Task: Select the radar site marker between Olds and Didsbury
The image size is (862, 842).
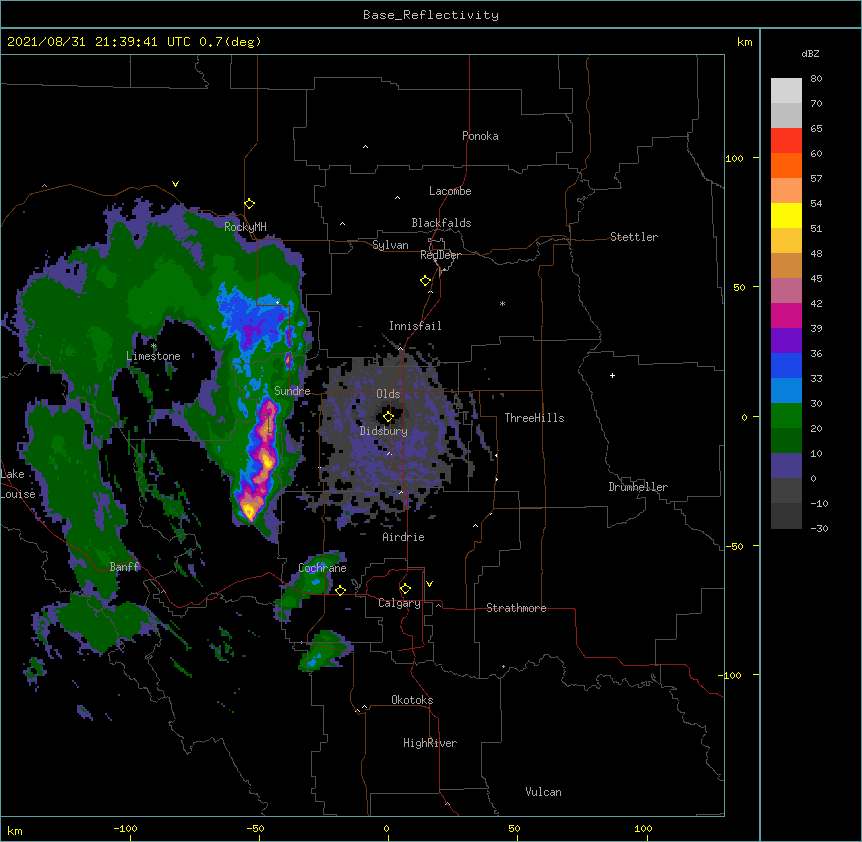Action: pyautogui.click(x=388, y=416)
